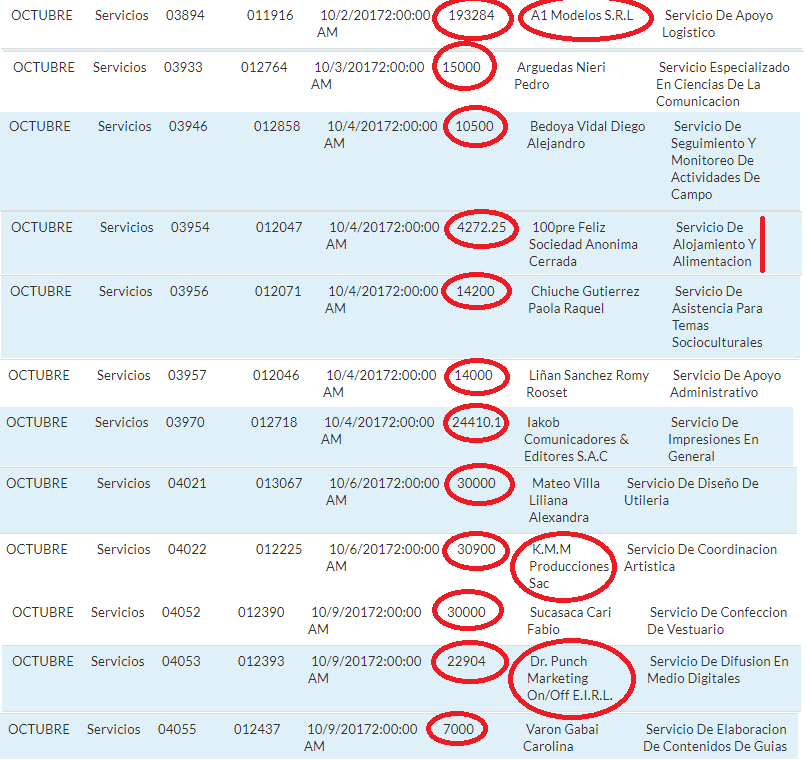Click code 012046
The width and height of the screenshot is (807, 760).
(x=276, y=376)
